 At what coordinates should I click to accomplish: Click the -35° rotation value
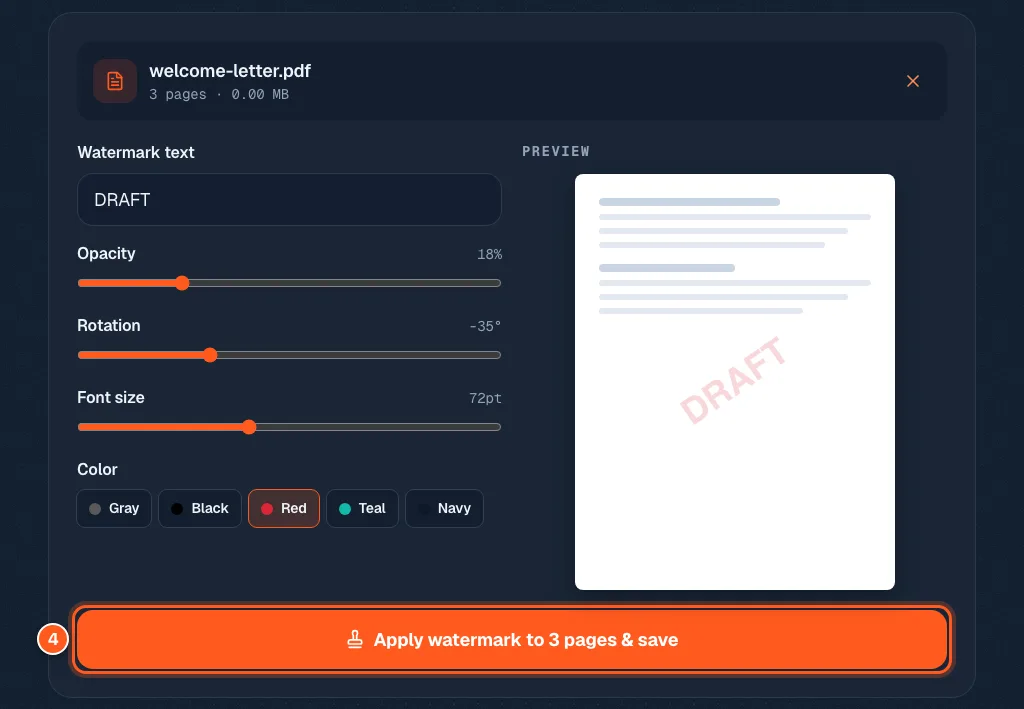pos(485,326)
